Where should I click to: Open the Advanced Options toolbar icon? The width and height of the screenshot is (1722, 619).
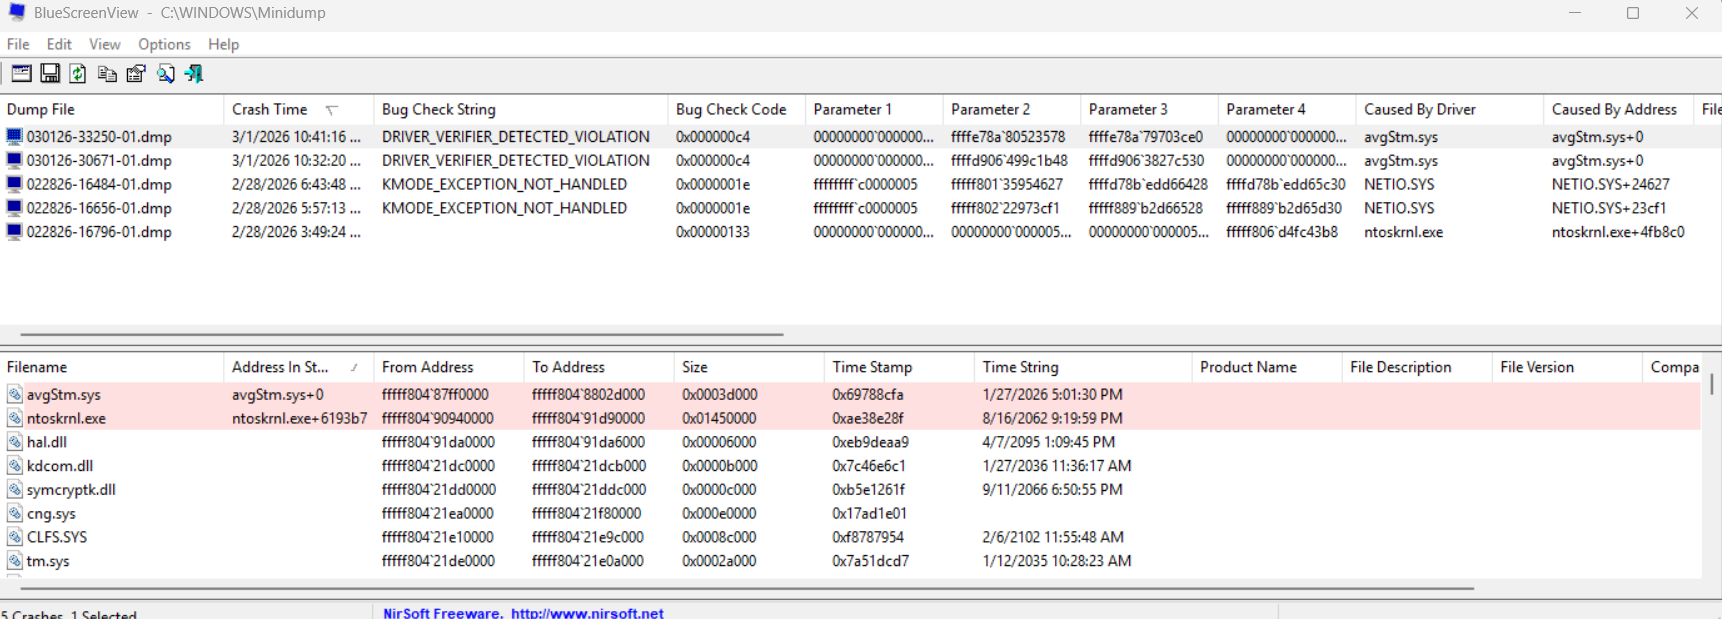point(21,73)
